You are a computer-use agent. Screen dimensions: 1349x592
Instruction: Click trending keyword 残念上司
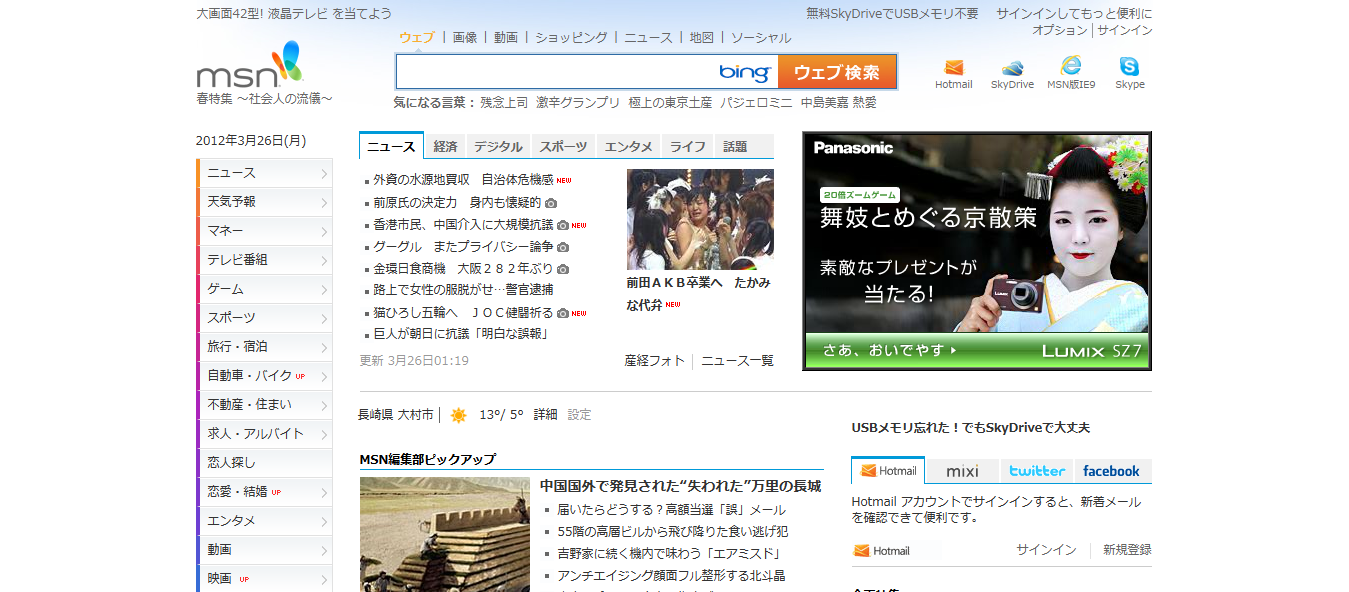(504, 102)
